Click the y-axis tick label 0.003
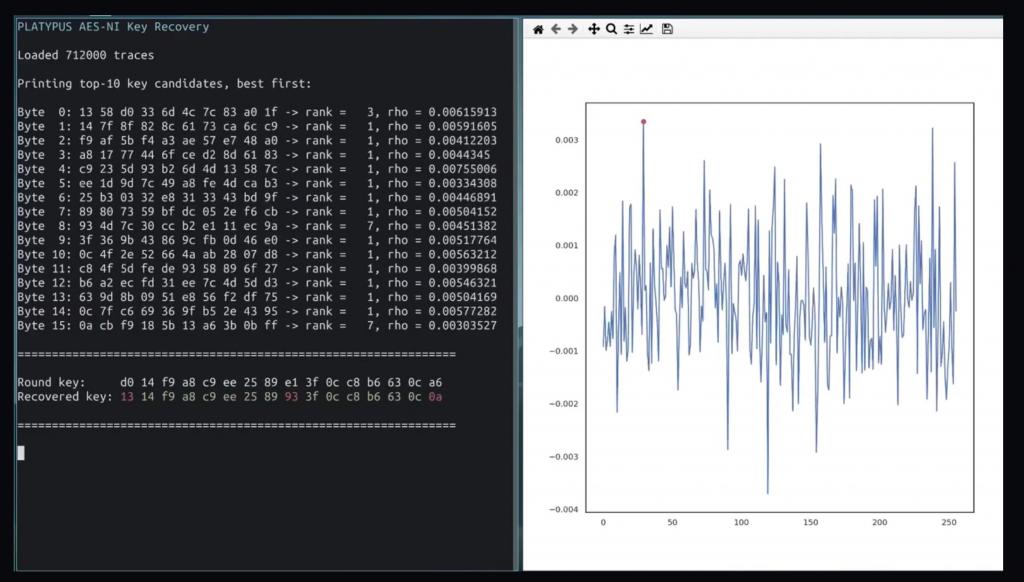 click(566, 140)
